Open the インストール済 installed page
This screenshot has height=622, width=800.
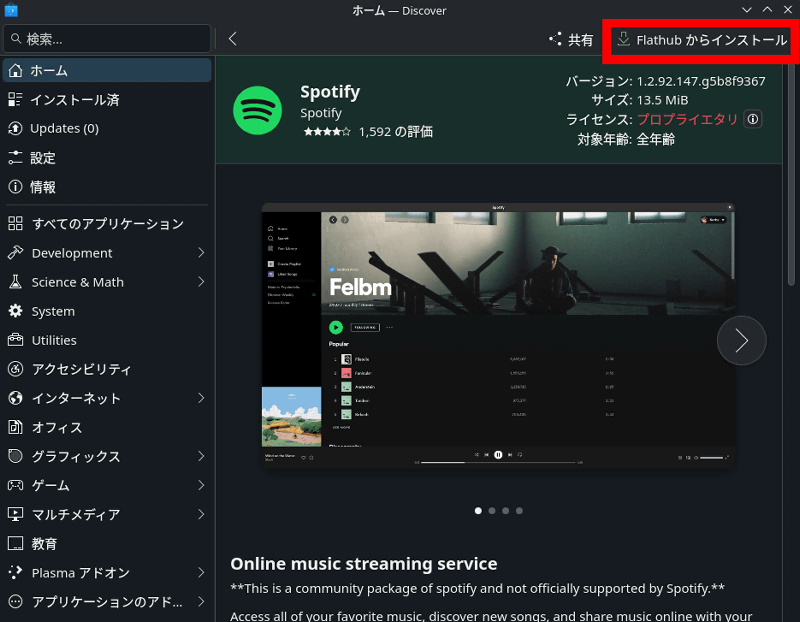pyautogui.click(x=107, y=99)
